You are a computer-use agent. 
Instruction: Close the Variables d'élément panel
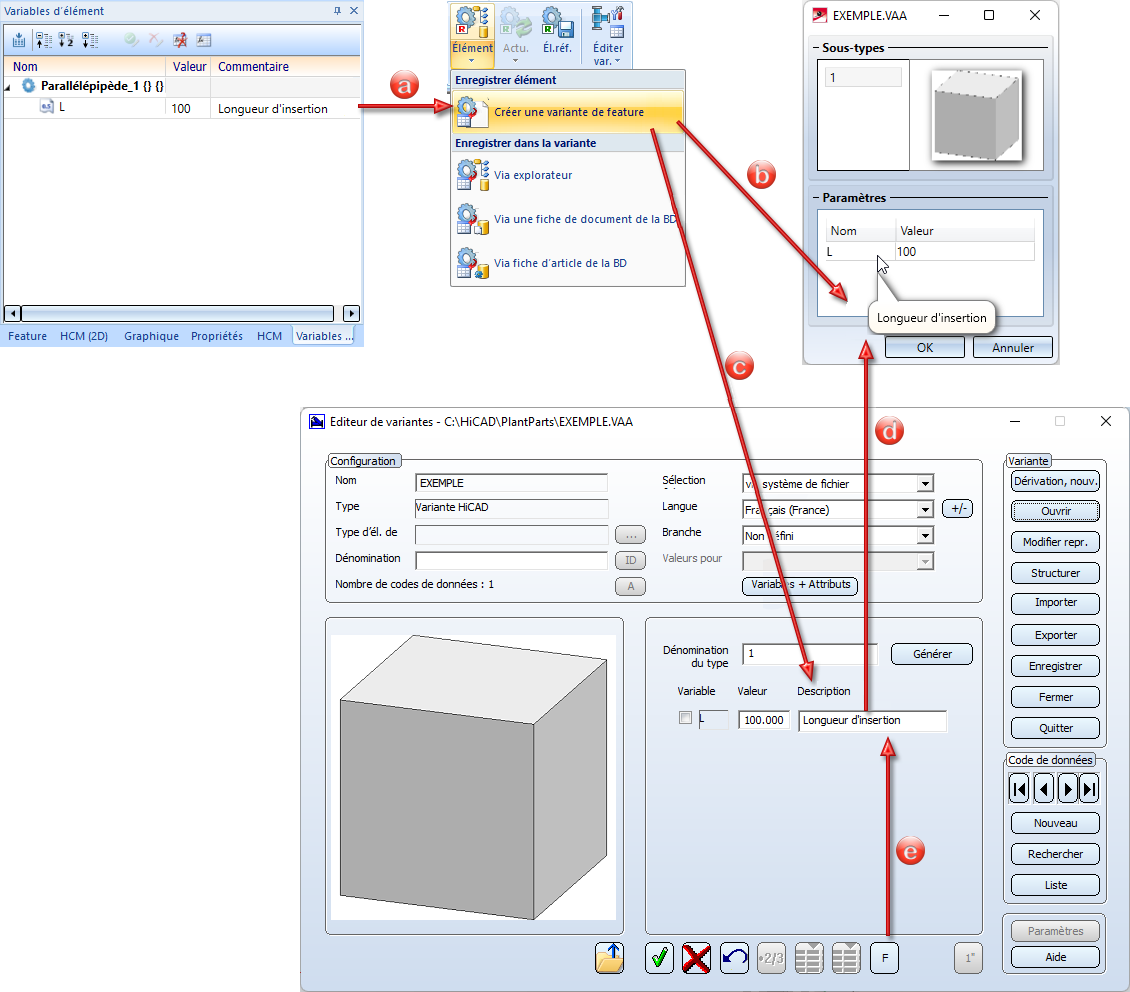(x=354, y=11)
